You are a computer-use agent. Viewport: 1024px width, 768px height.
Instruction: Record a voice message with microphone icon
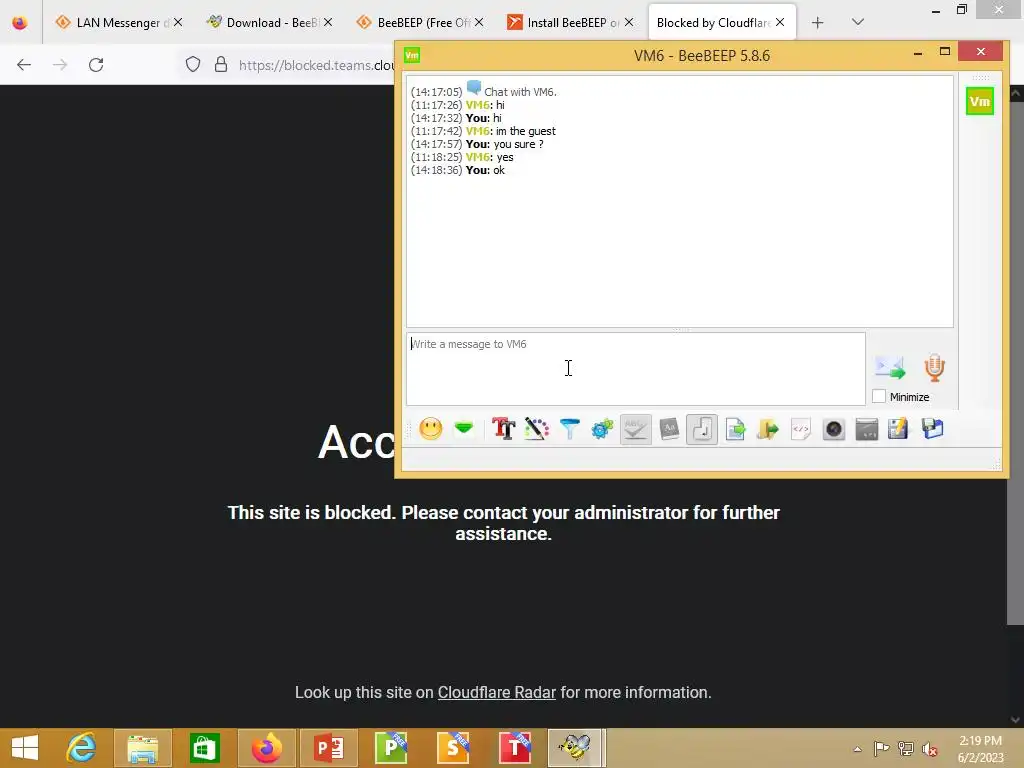pos(935,368)
